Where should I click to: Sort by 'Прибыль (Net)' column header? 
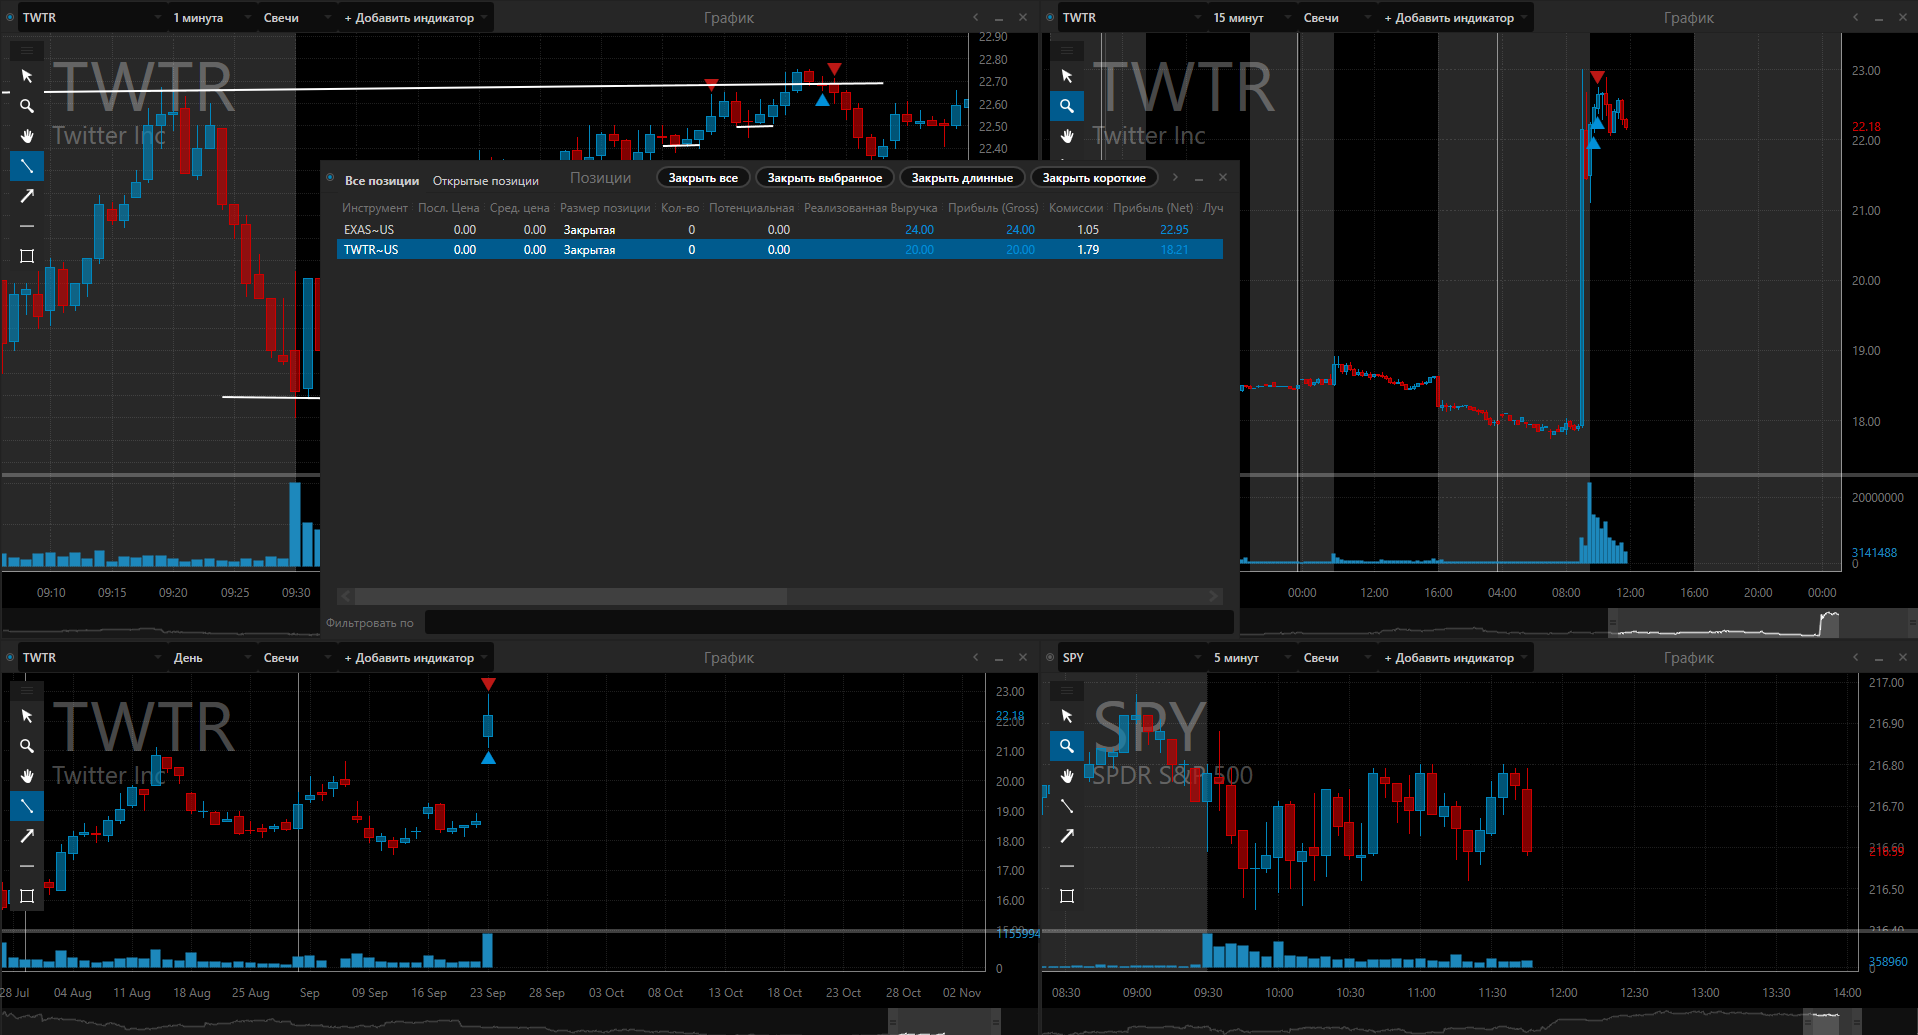1153,208
